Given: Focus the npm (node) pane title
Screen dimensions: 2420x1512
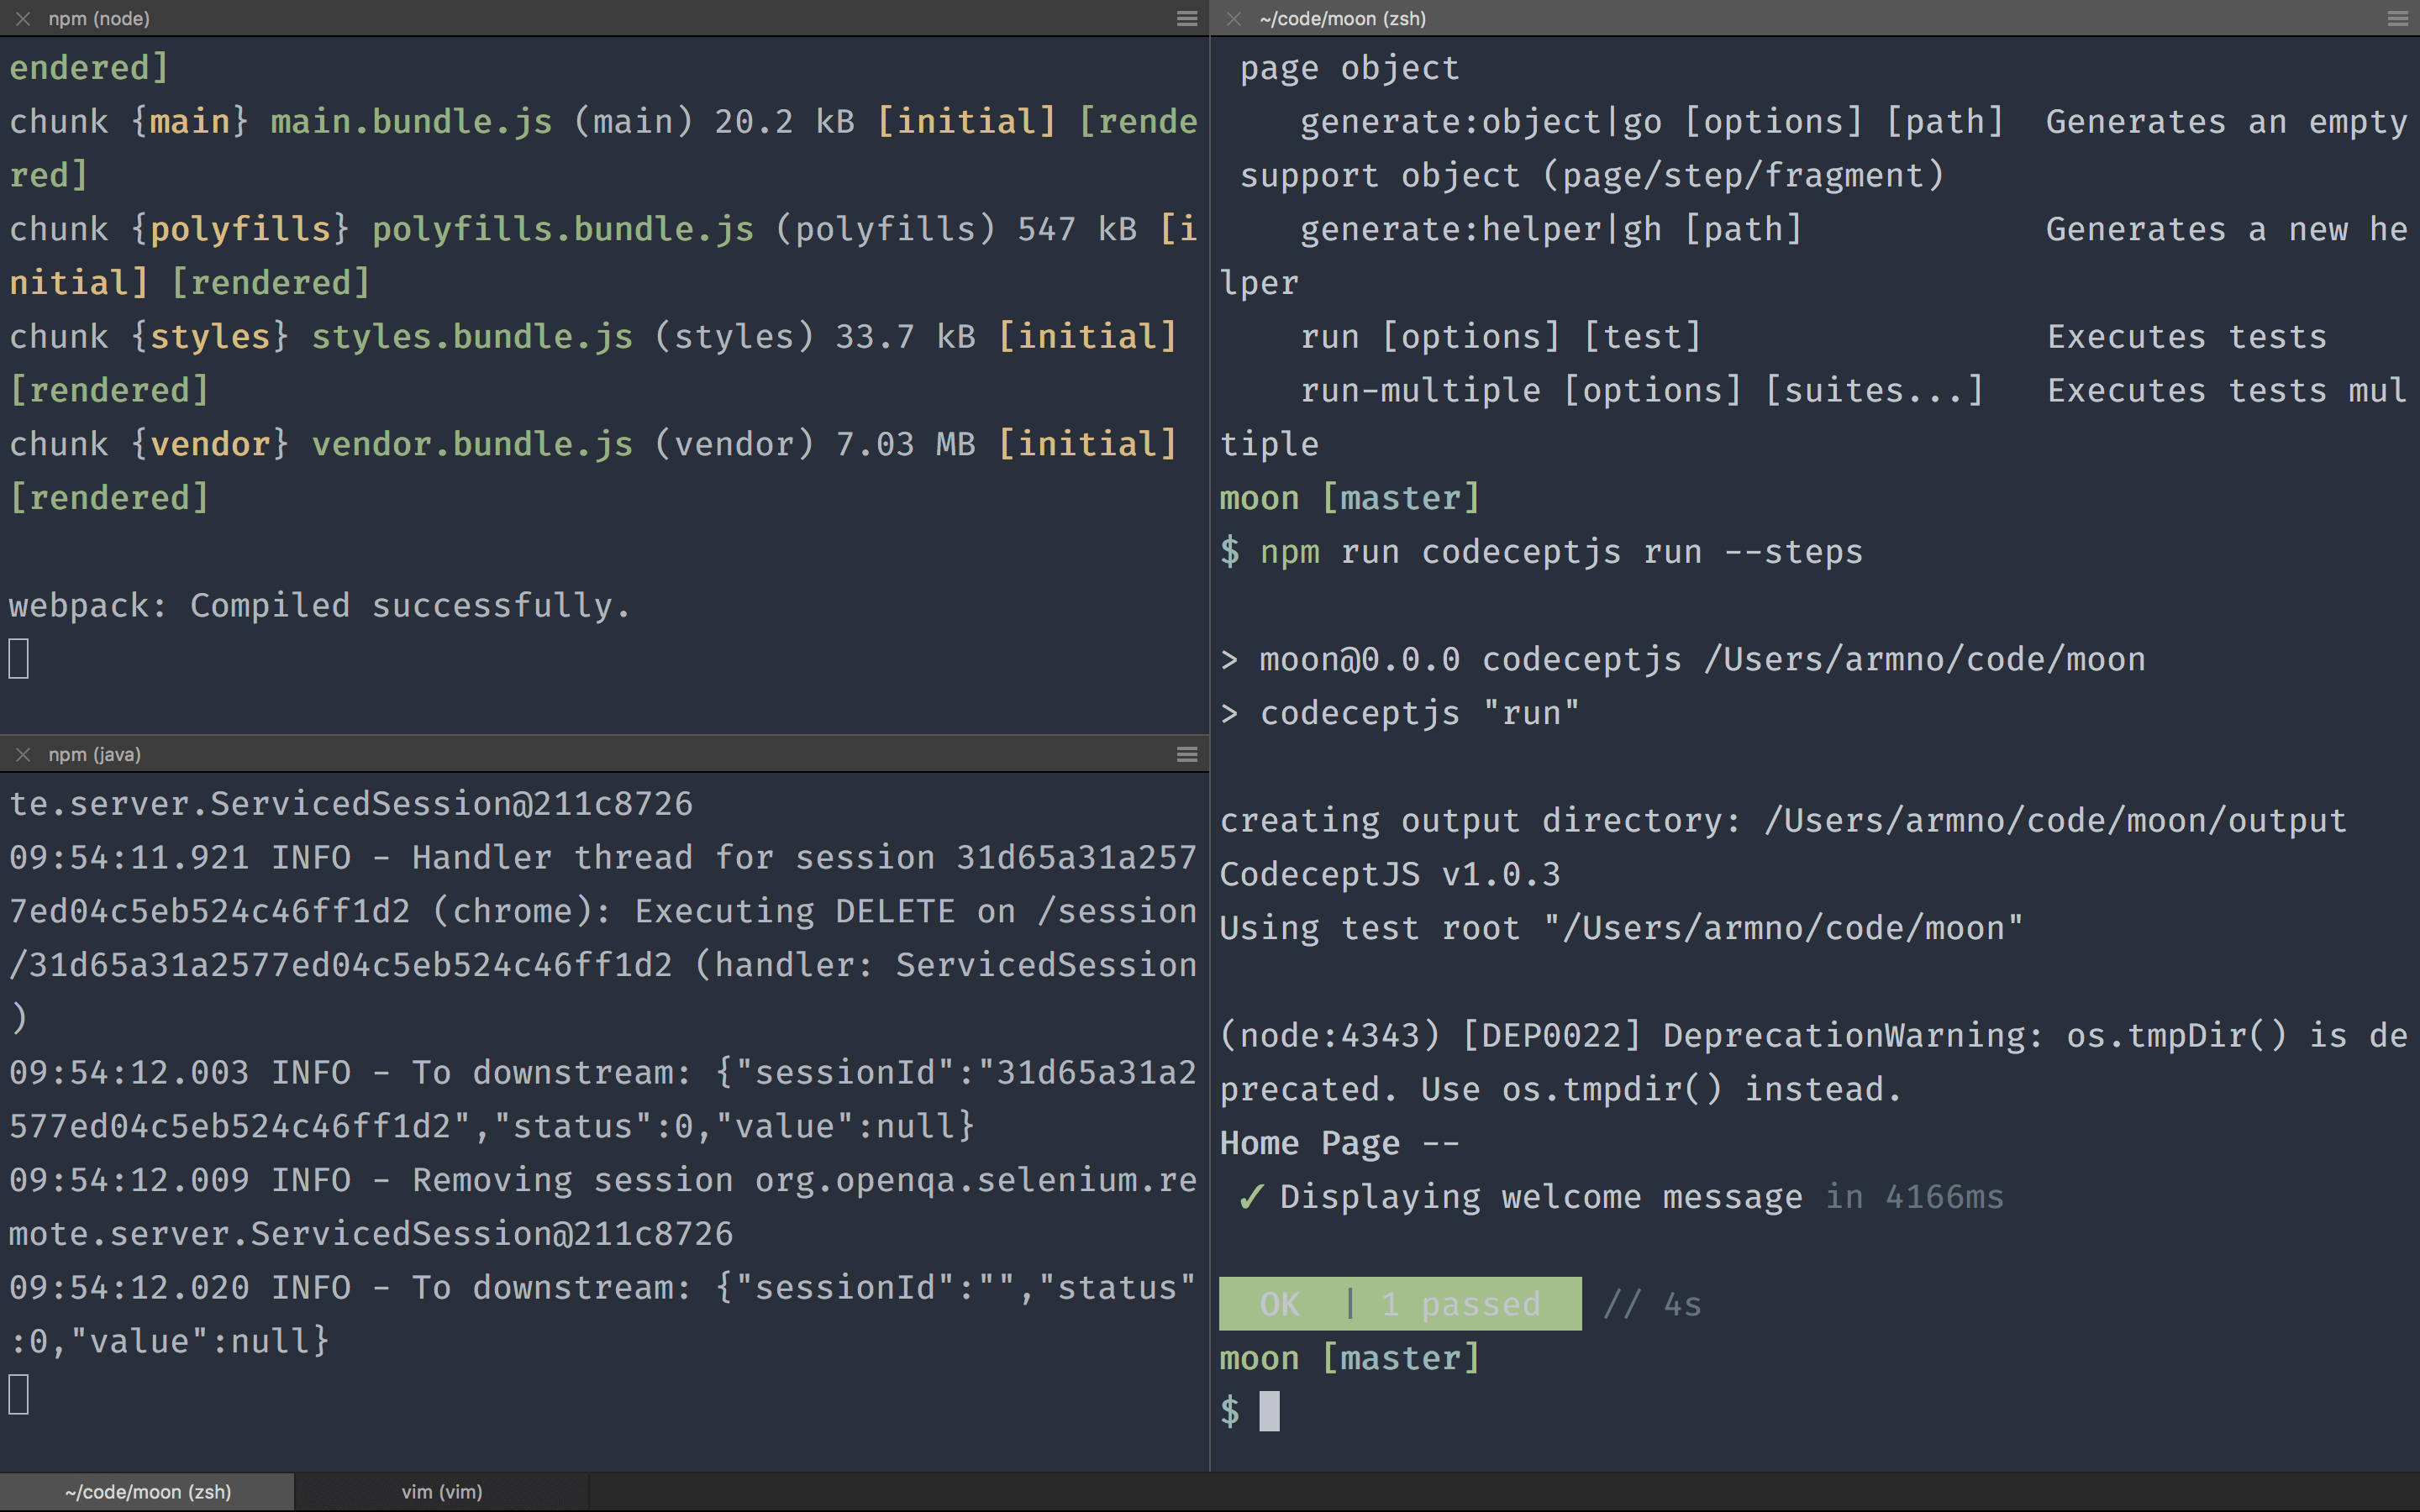Looking at the screenshot, I should click(99, 18).
